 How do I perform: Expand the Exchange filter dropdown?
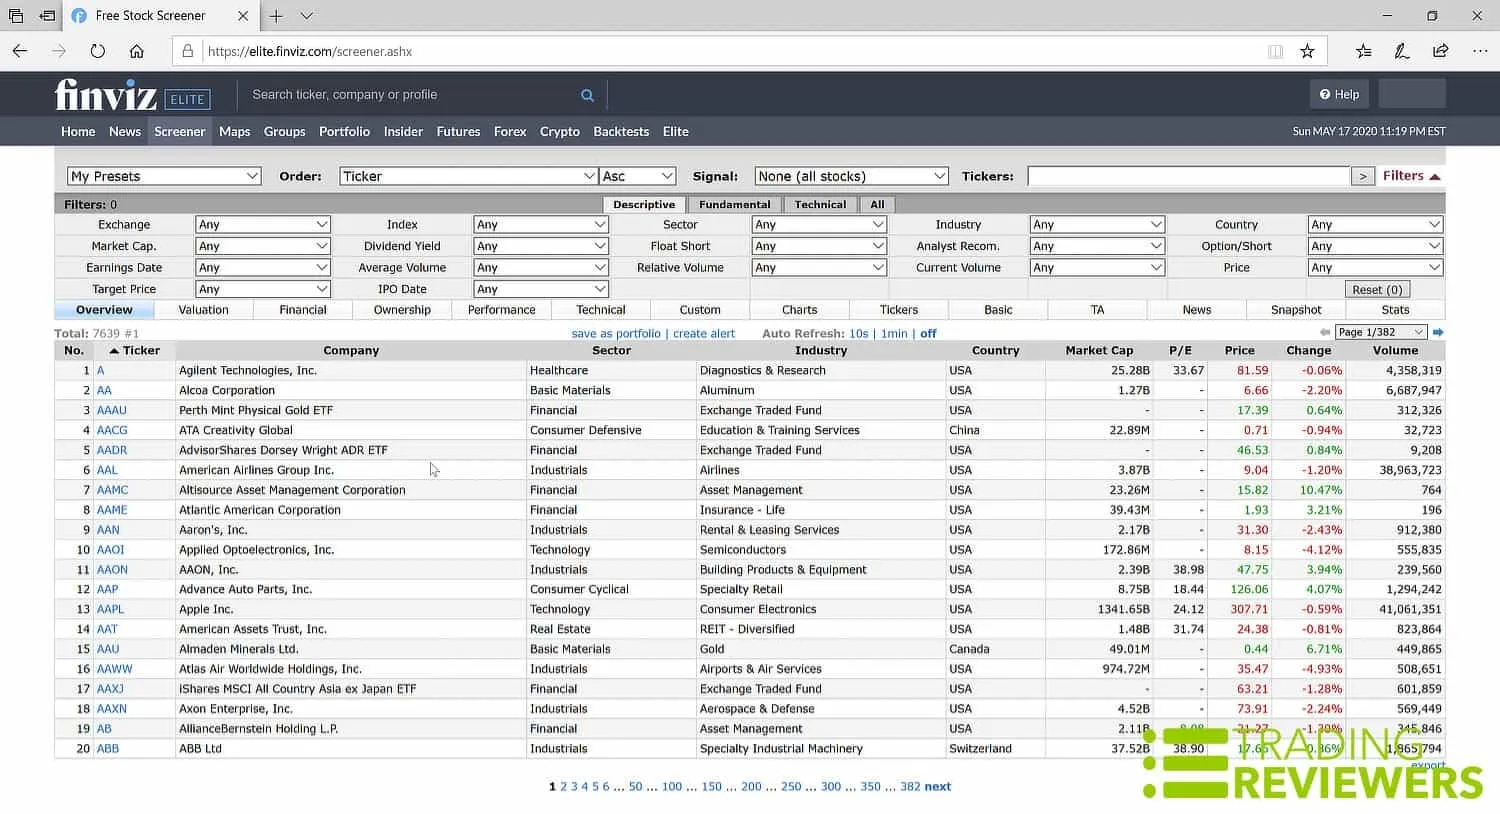(263, 225)
